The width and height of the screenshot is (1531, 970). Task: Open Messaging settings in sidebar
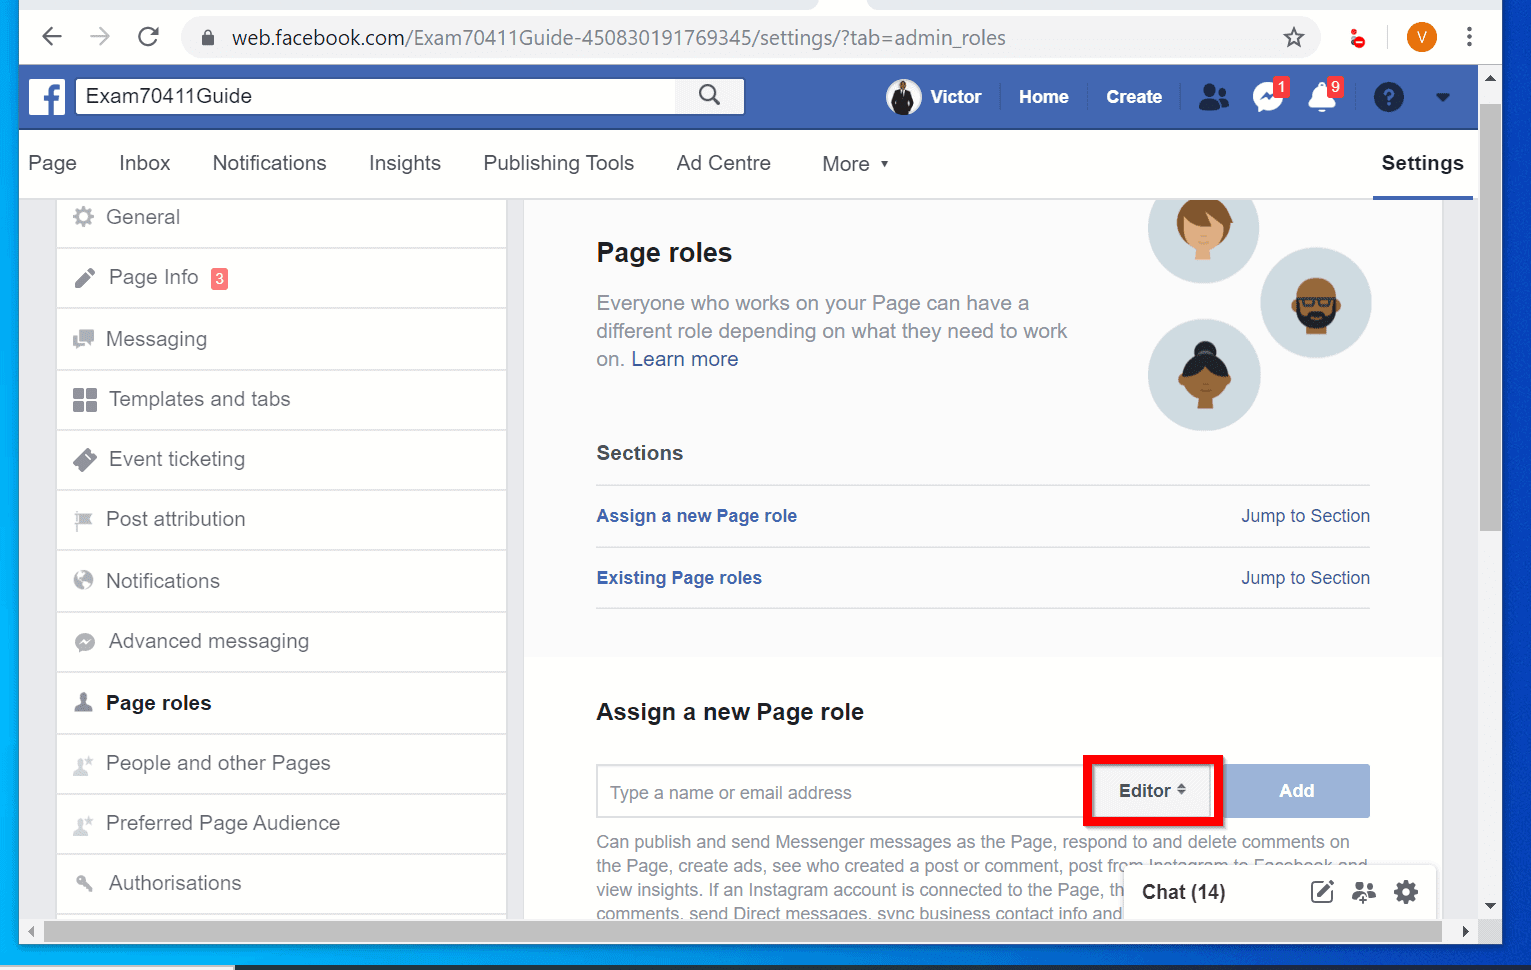282,339
